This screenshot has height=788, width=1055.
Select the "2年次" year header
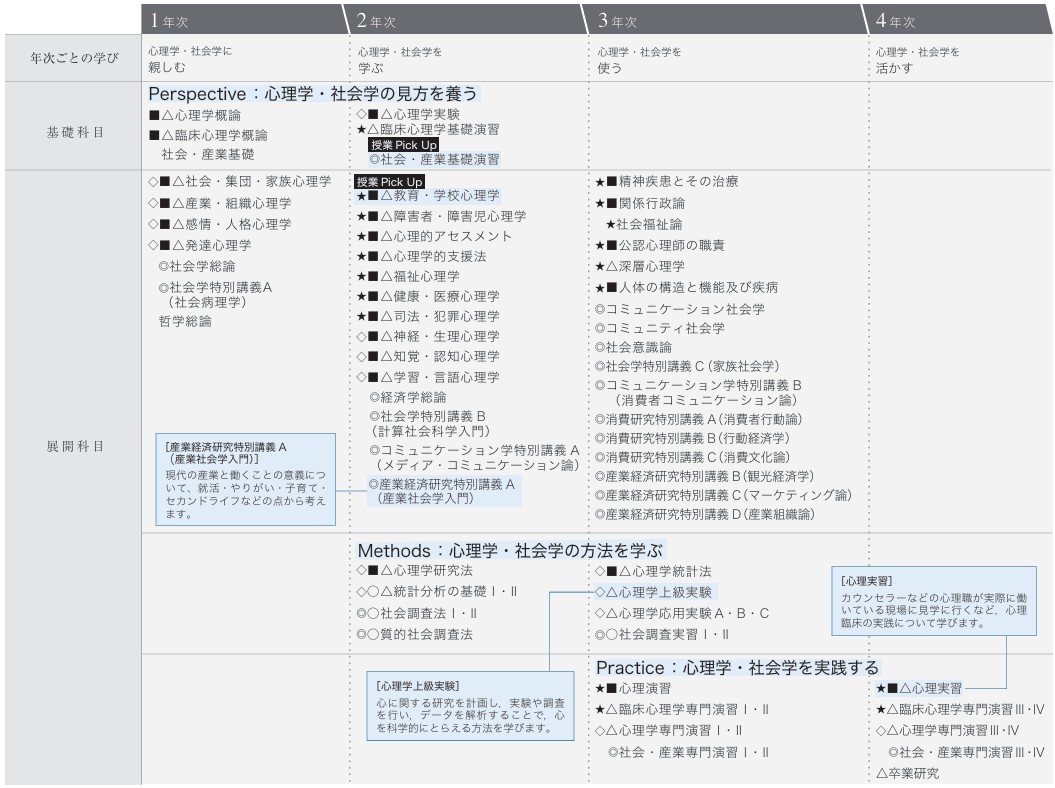[376, 21]
